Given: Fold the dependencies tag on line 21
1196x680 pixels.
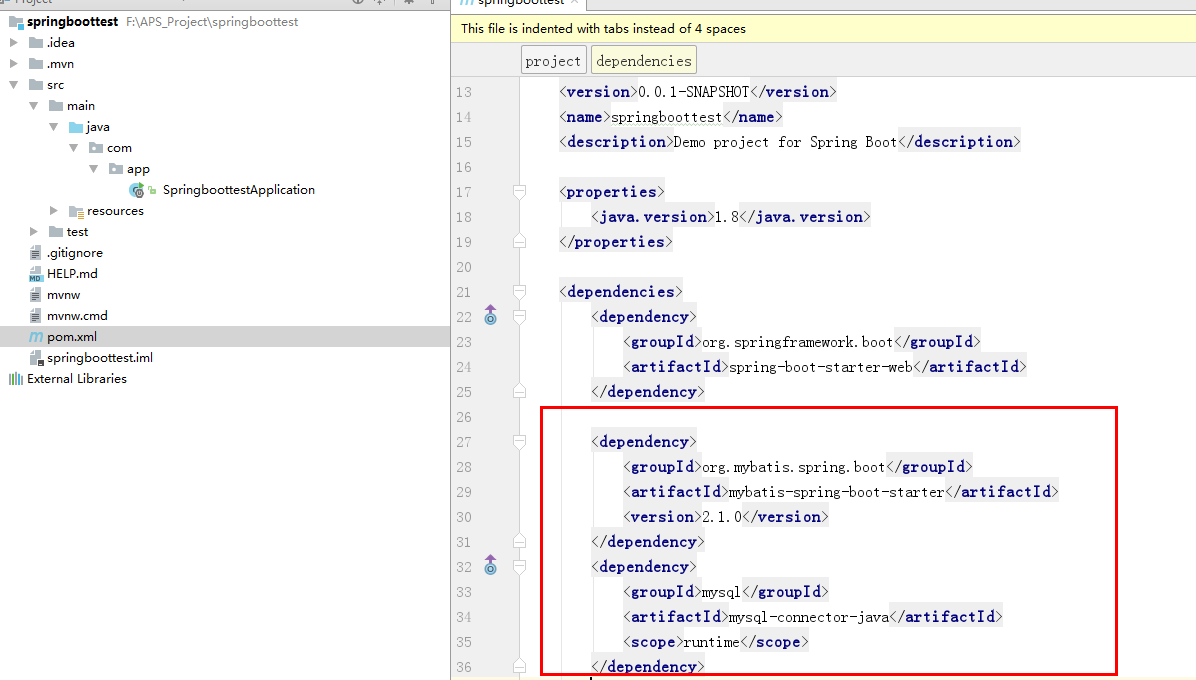Looking at the screenshot, I should [519, 291].
